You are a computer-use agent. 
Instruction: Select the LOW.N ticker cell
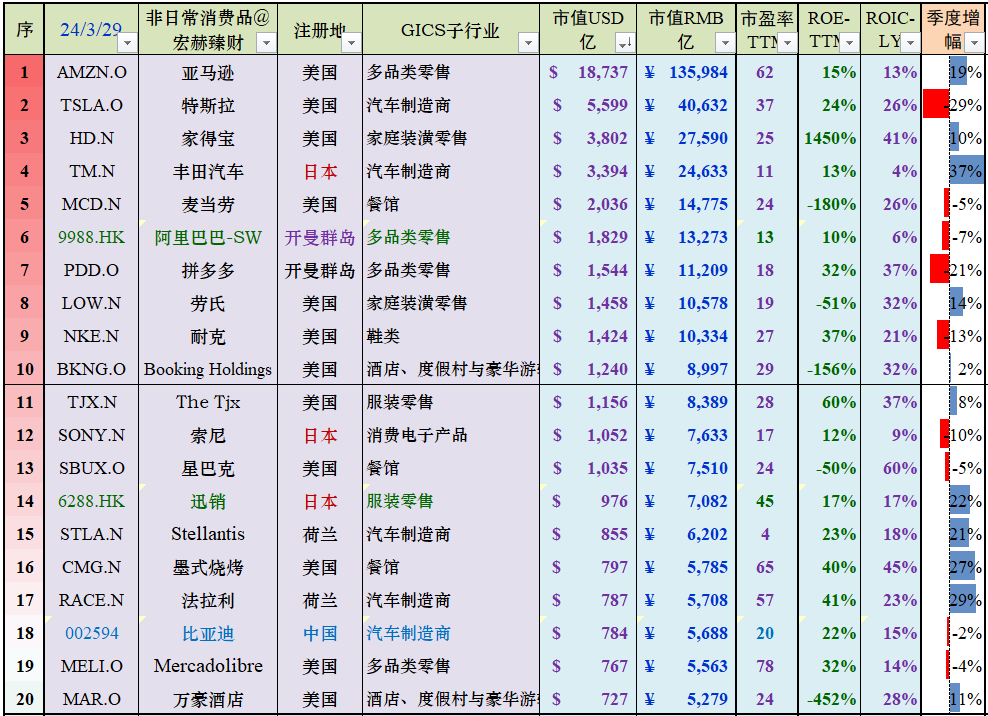91,303
